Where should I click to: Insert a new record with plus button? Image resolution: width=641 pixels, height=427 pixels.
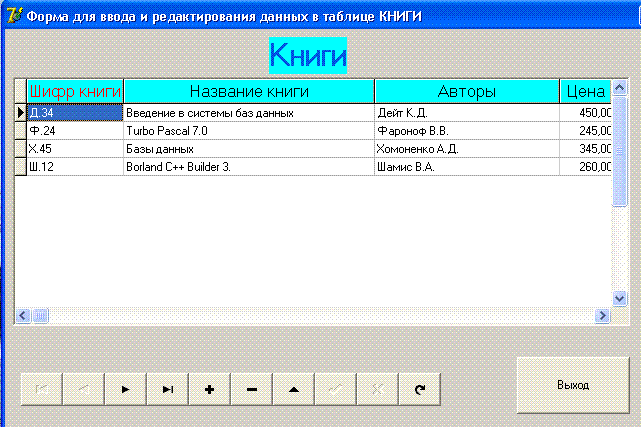(x=209, y=389)
